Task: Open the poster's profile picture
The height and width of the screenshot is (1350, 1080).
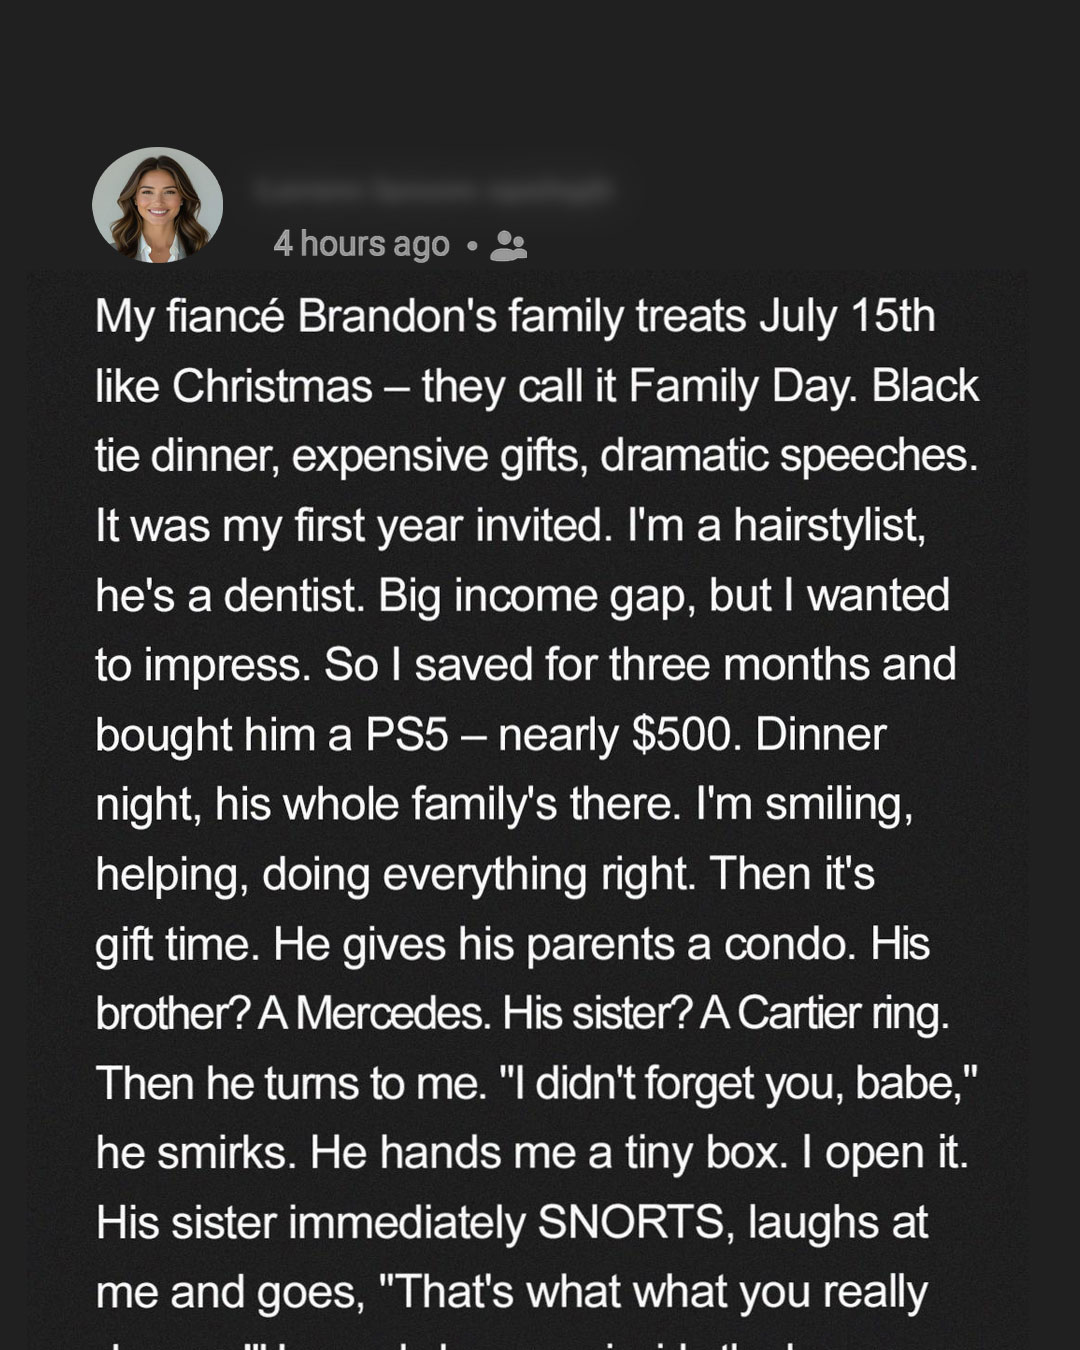Action: 157,206
